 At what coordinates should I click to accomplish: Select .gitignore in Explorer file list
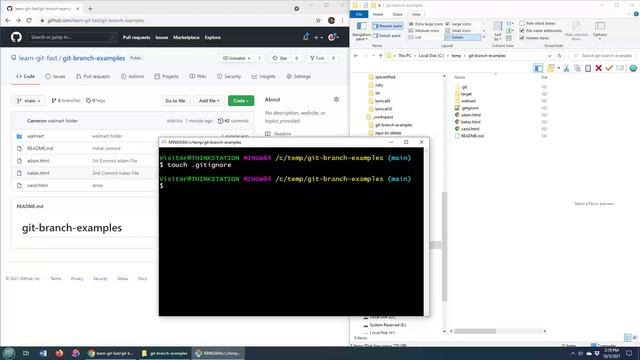pos(469,108)
